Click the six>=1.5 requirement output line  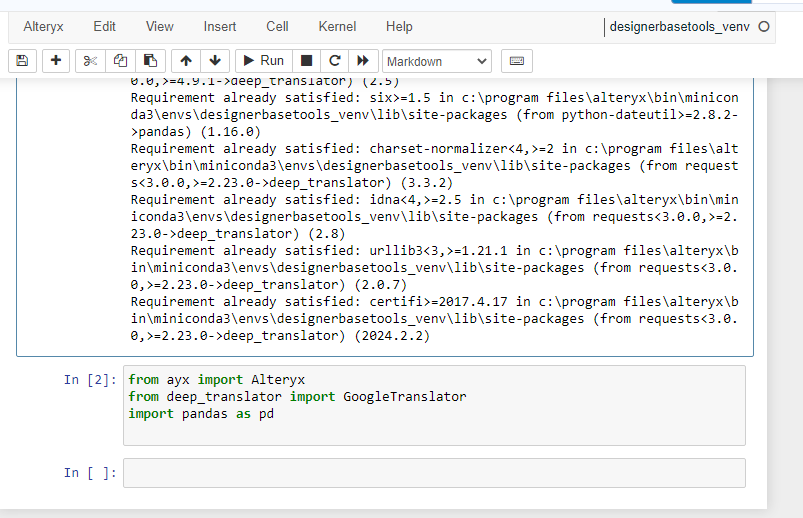coord(434,115)
